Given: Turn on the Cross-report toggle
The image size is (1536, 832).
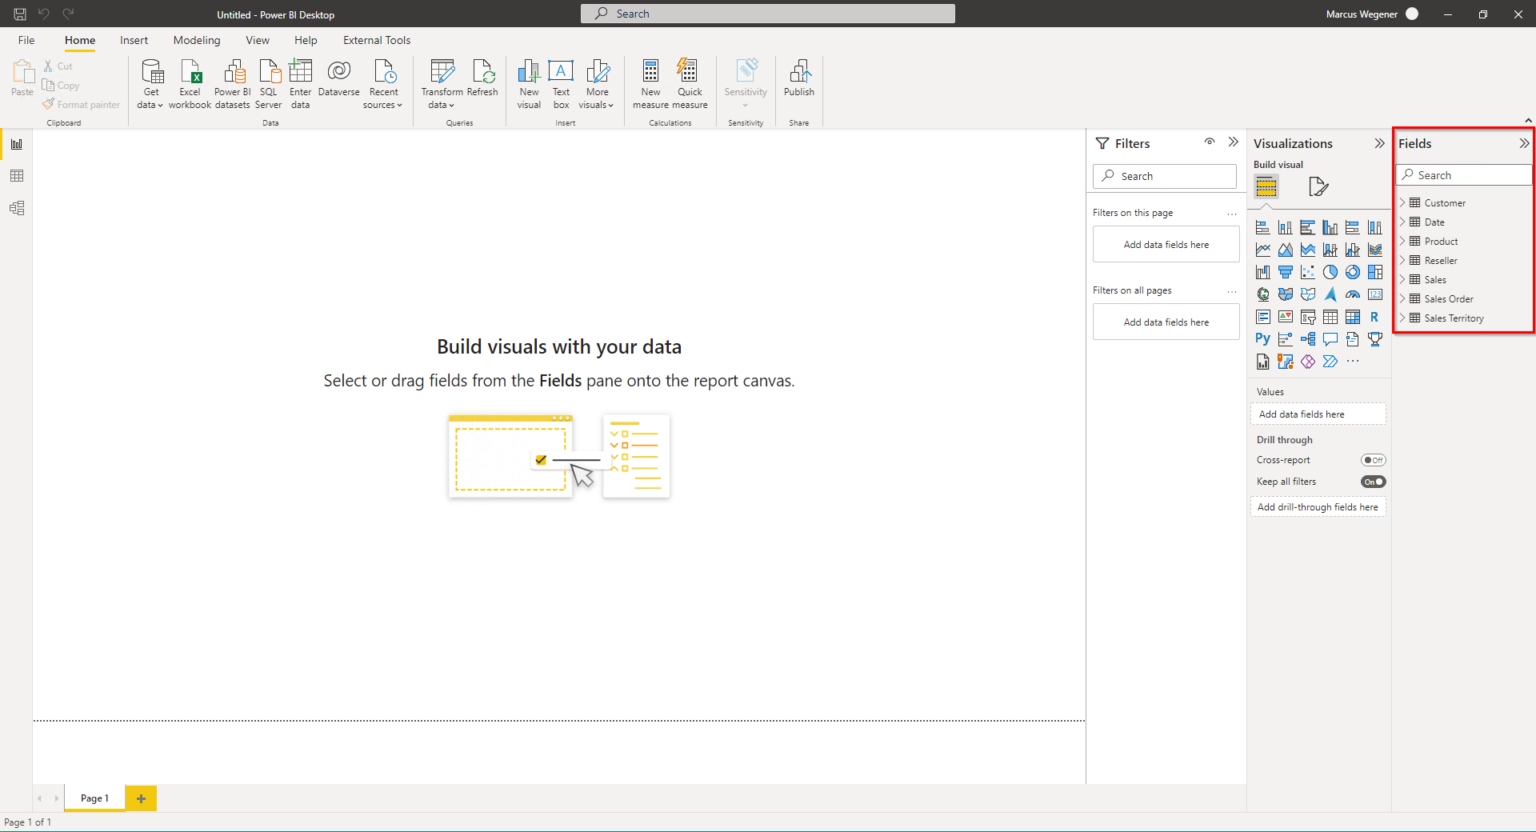Looking at the screenshot, I should 1373,459.
